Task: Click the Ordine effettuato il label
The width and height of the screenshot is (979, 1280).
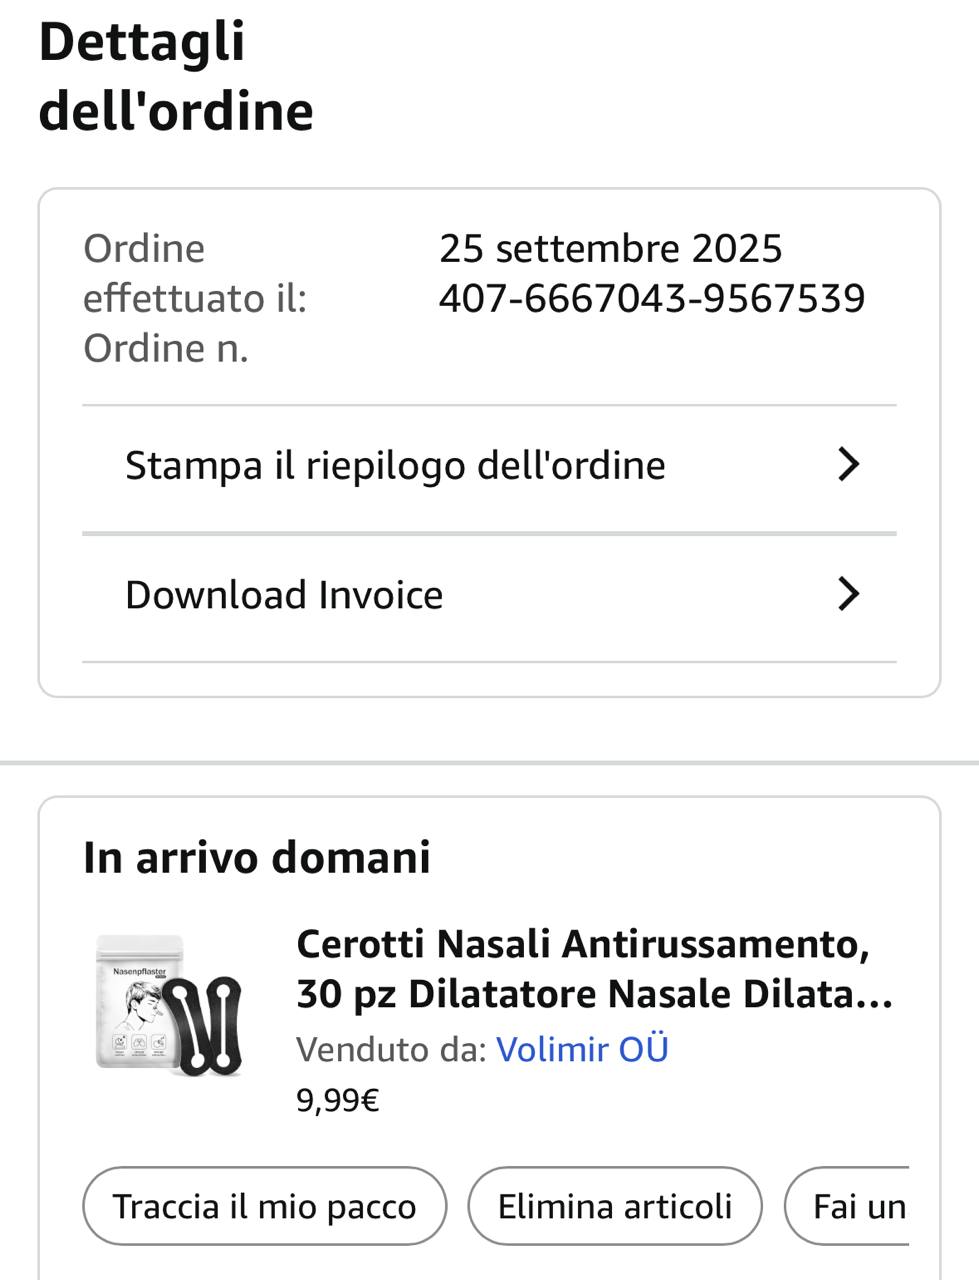Action: point(194,273)
